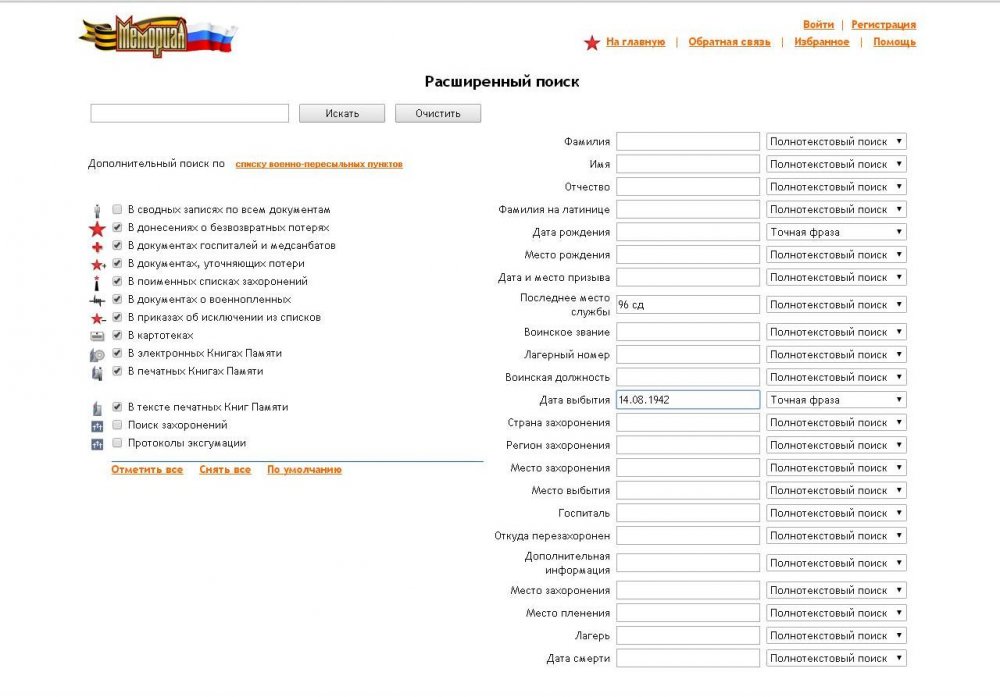This screenshot has width=1000, height=697.
Task: Click the red star icon beside На главную
Action: (592, 43)
